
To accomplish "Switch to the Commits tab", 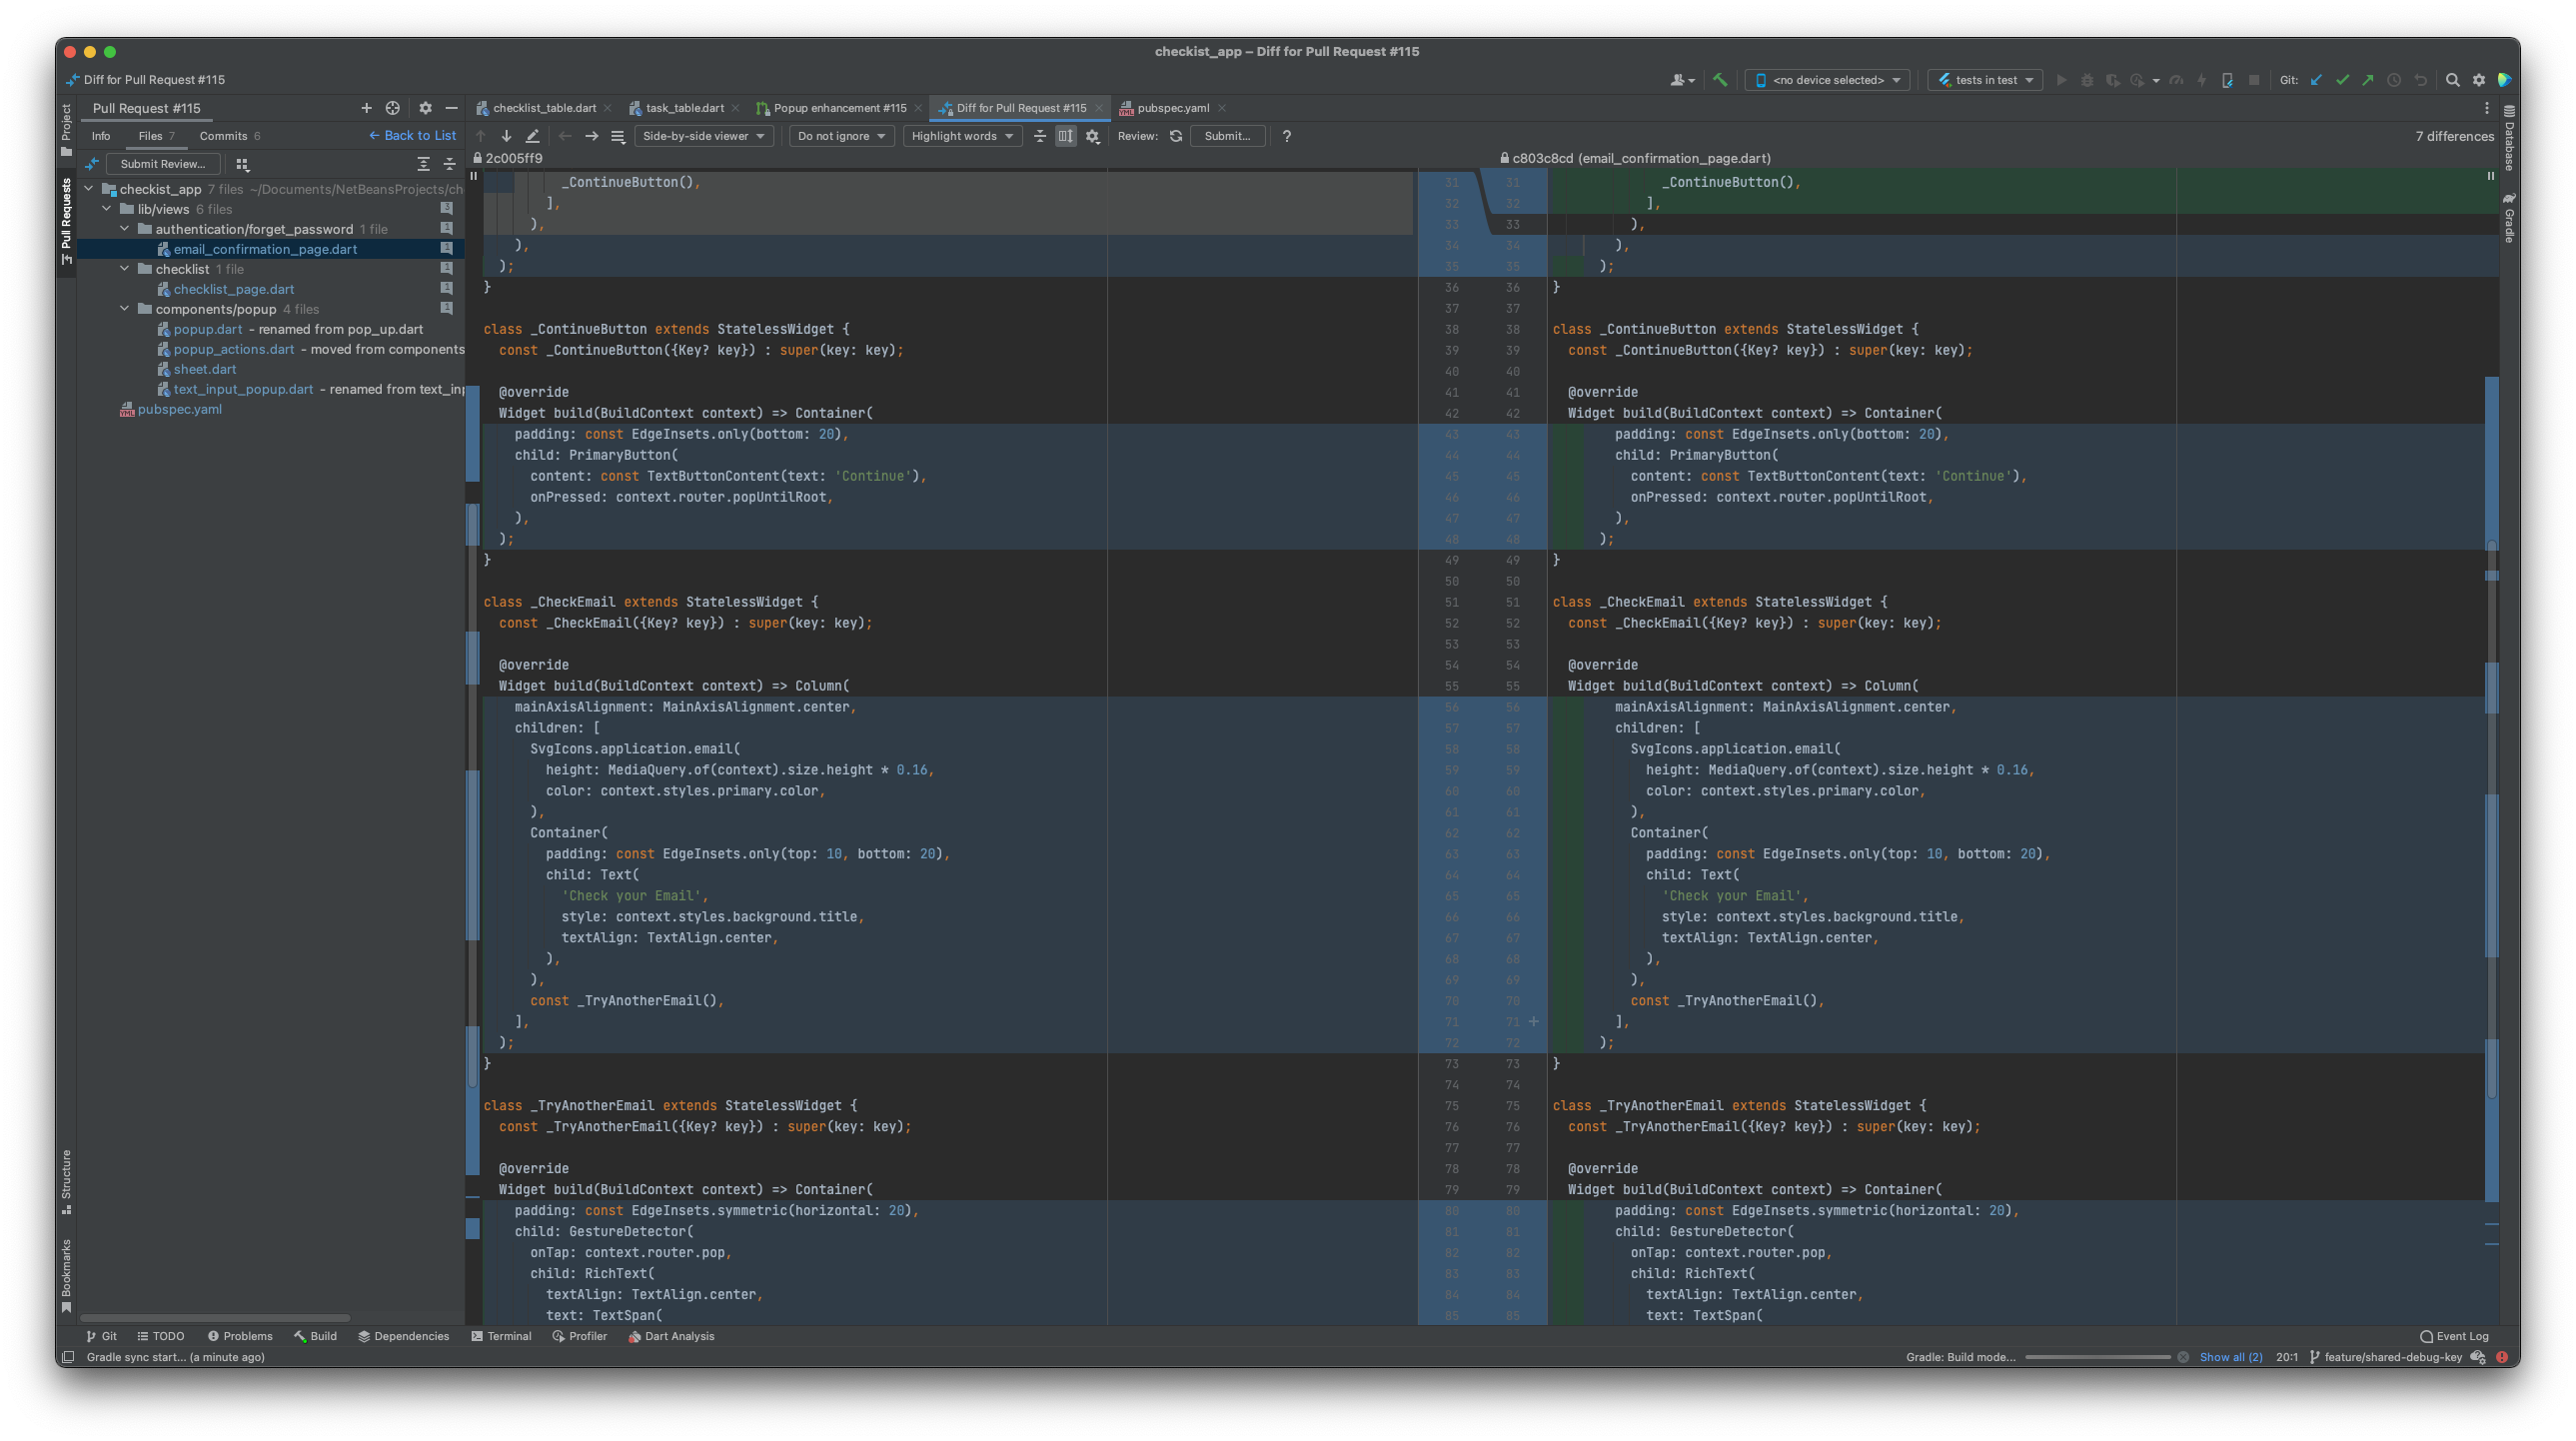I will [223, 135].
